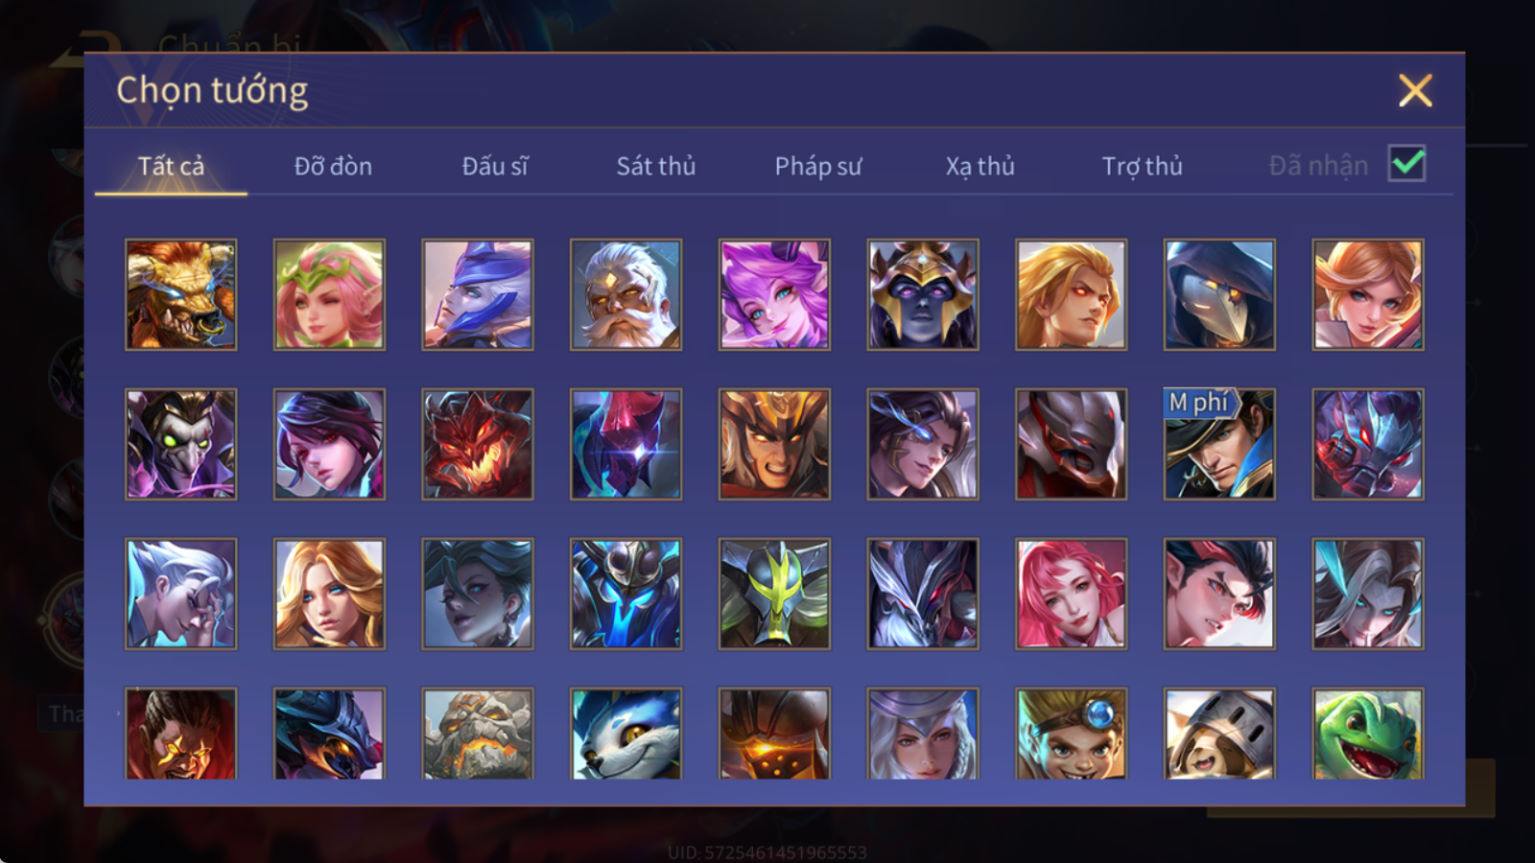Image resolution: width=1535 pixels, height=863 pixels.
Task: Show heroes in the 'Sát thủ' tab
Action: tap(656, 166)
